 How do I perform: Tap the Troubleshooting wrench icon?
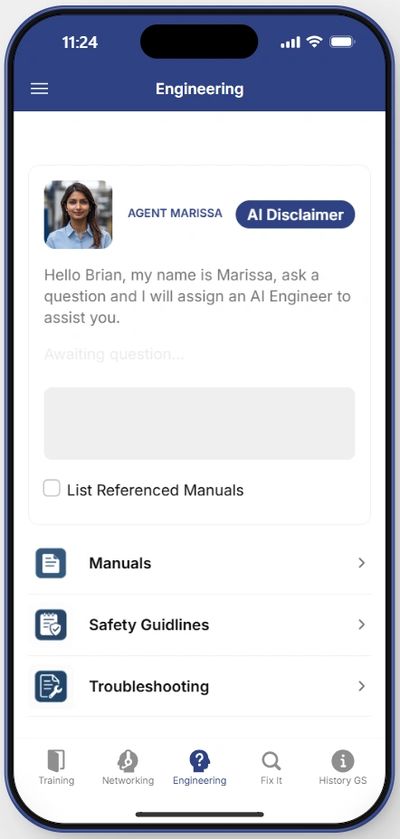pos(51,686)
